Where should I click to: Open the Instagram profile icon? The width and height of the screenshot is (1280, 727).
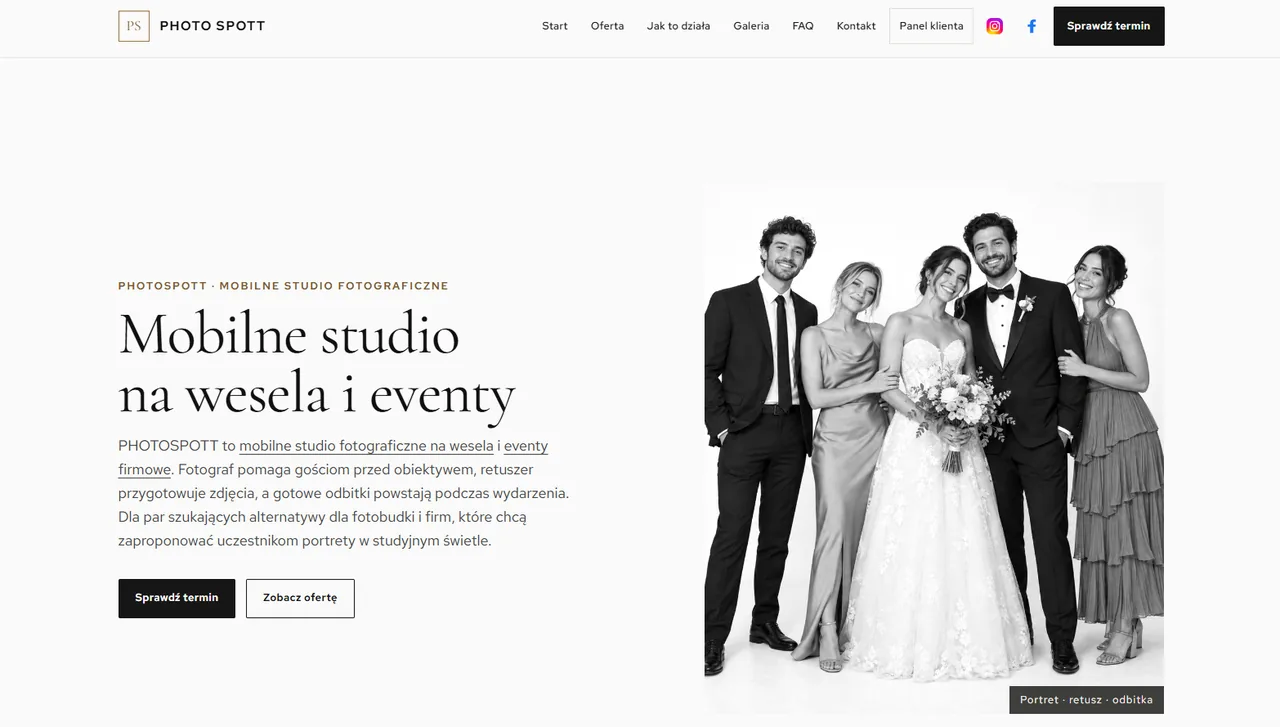pyautogui.click(x=994, y=26)
